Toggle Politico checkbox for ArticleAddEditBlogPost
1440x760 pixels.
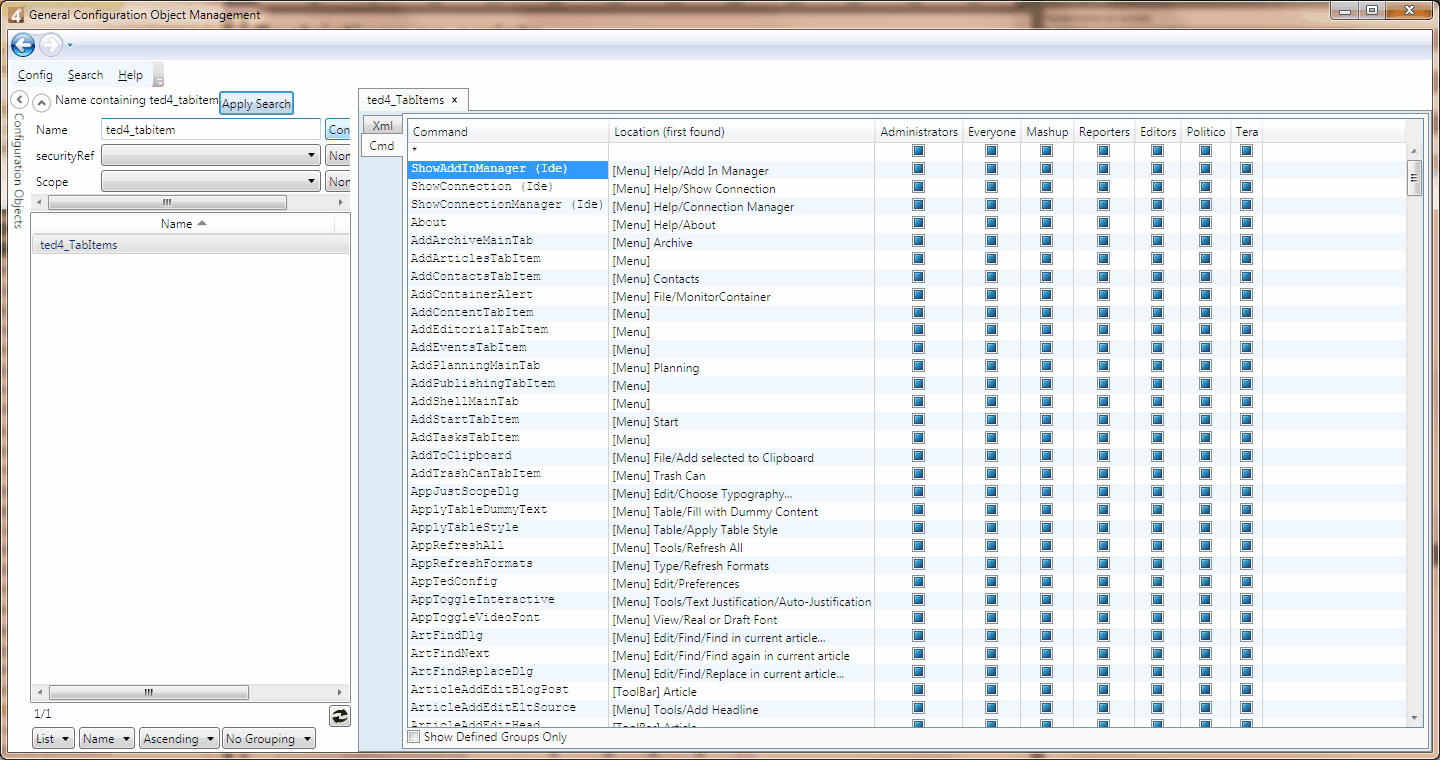coord(1205,691)
